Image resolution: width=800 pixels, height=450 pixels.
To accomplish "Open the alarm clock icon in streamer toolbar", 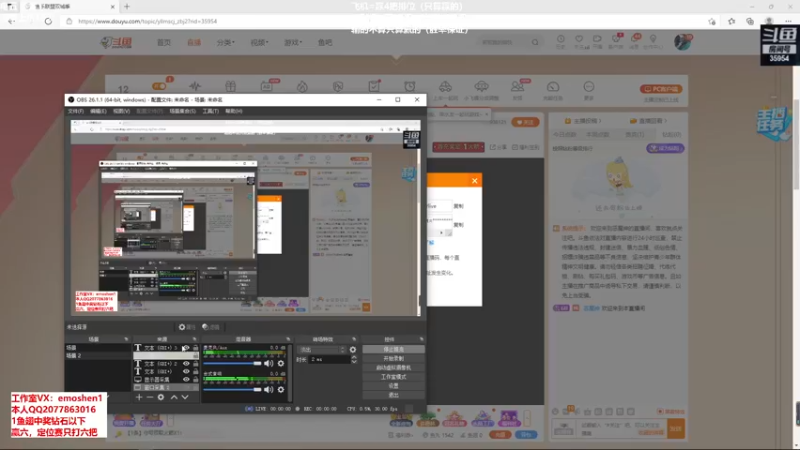I will click(x=410, y=86).
